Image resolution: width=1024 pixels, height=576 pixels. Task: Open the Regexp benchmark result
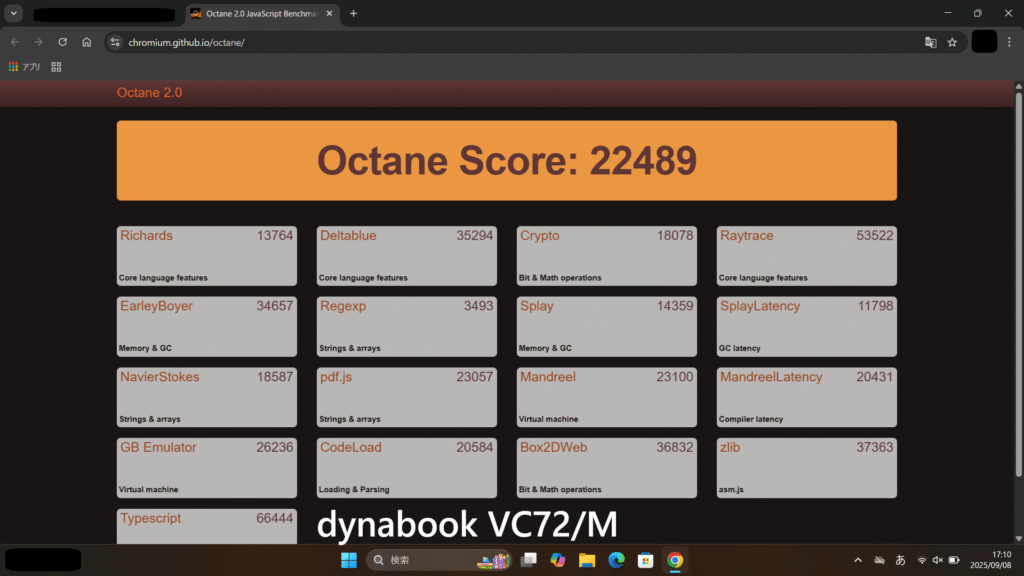(406, 327)
